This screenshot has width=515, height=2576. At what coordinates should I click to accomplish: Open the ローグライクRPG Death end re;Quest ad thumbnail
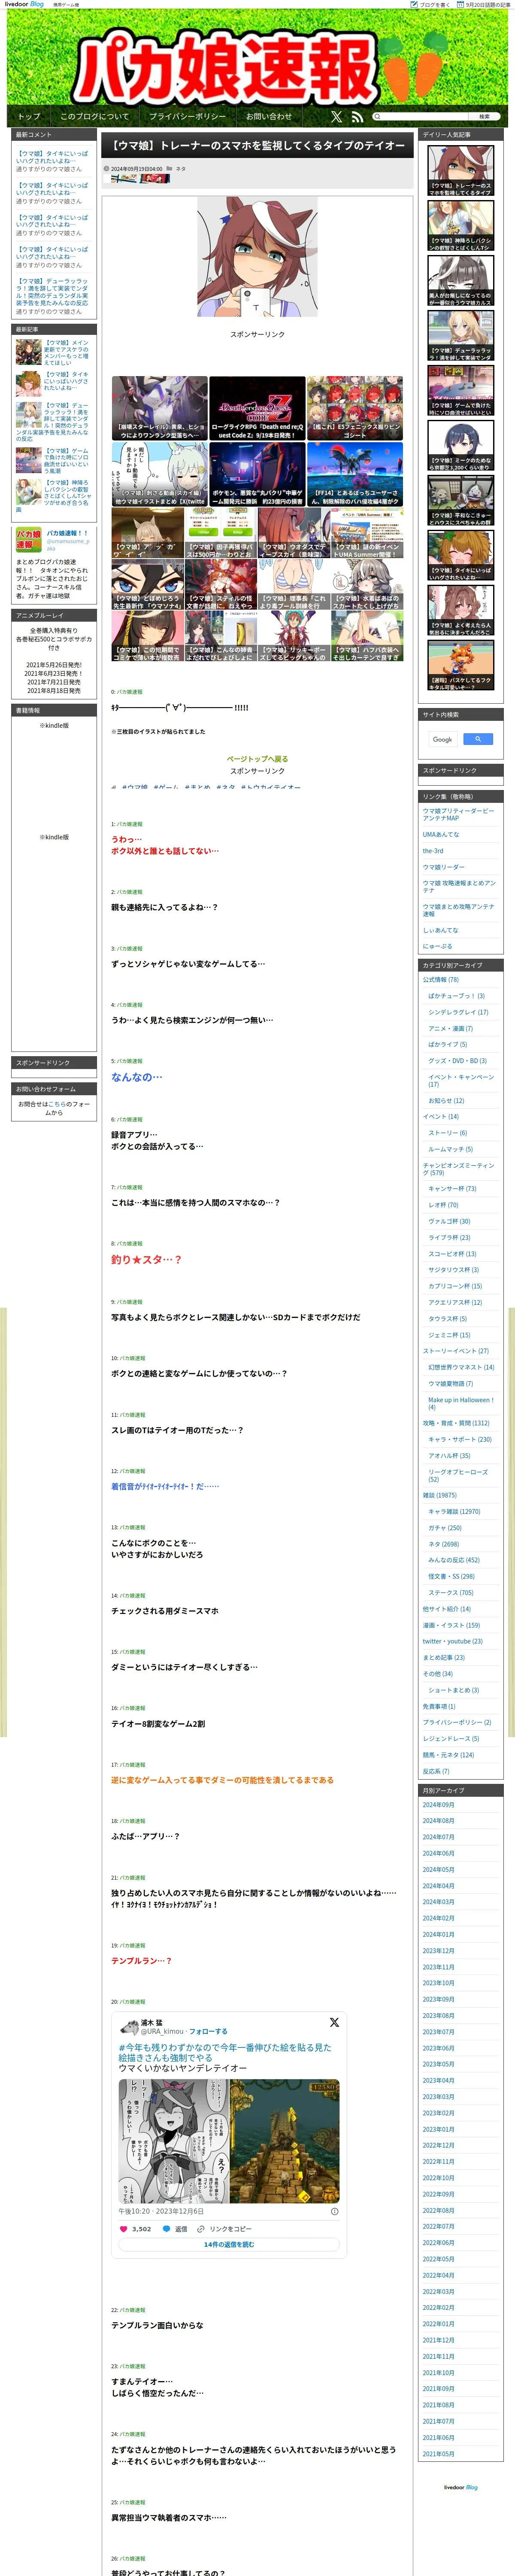[x=256, y=408]
